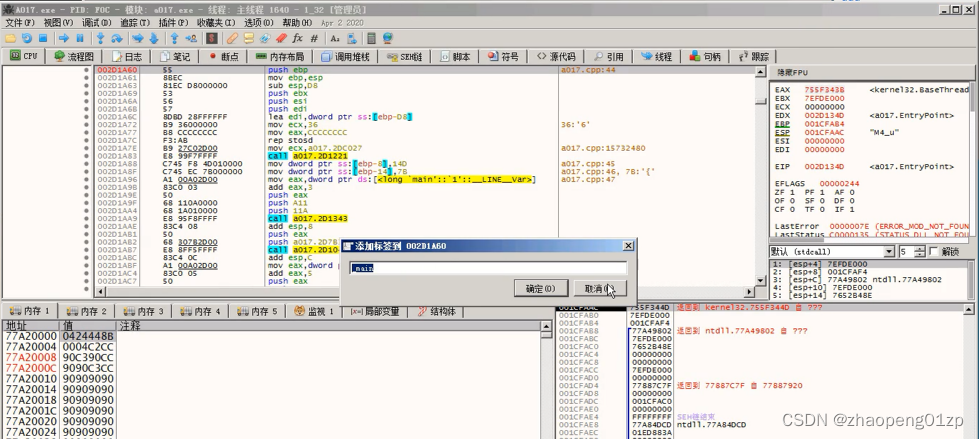979x439 pixels.
Task: Select the 内存 2 dump tab
Action: click(x=86, y=311)
